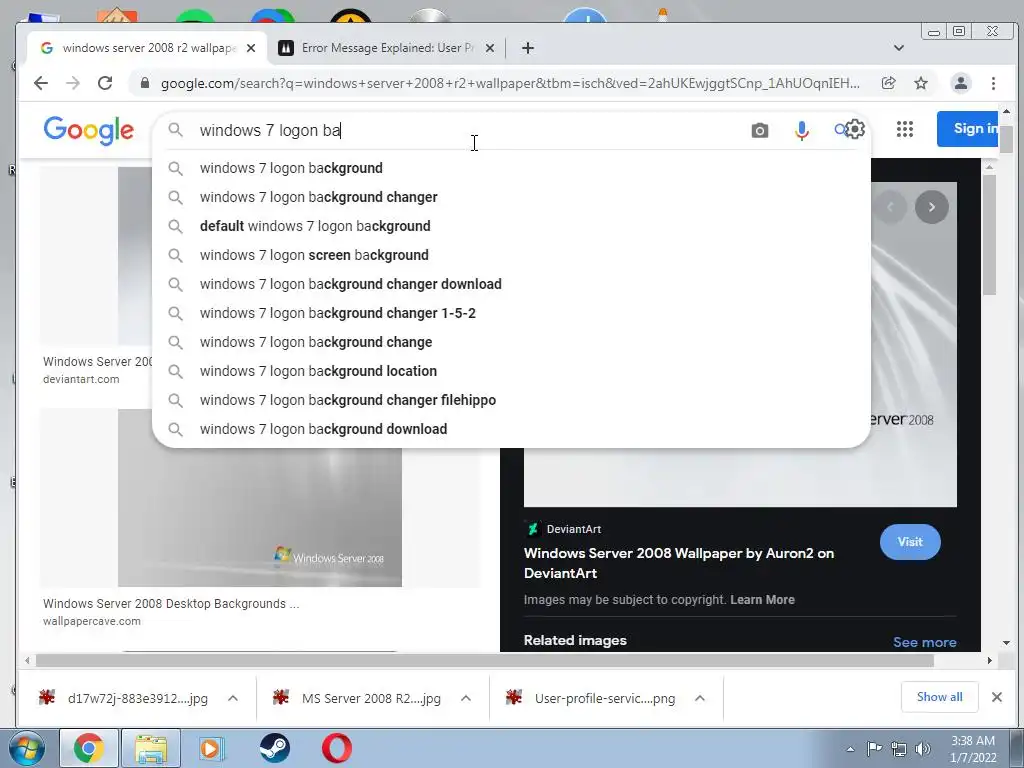Open Learn More copyright link
Image resolution: width=1024 pixels, height=768 pixels.
point(762,600)
